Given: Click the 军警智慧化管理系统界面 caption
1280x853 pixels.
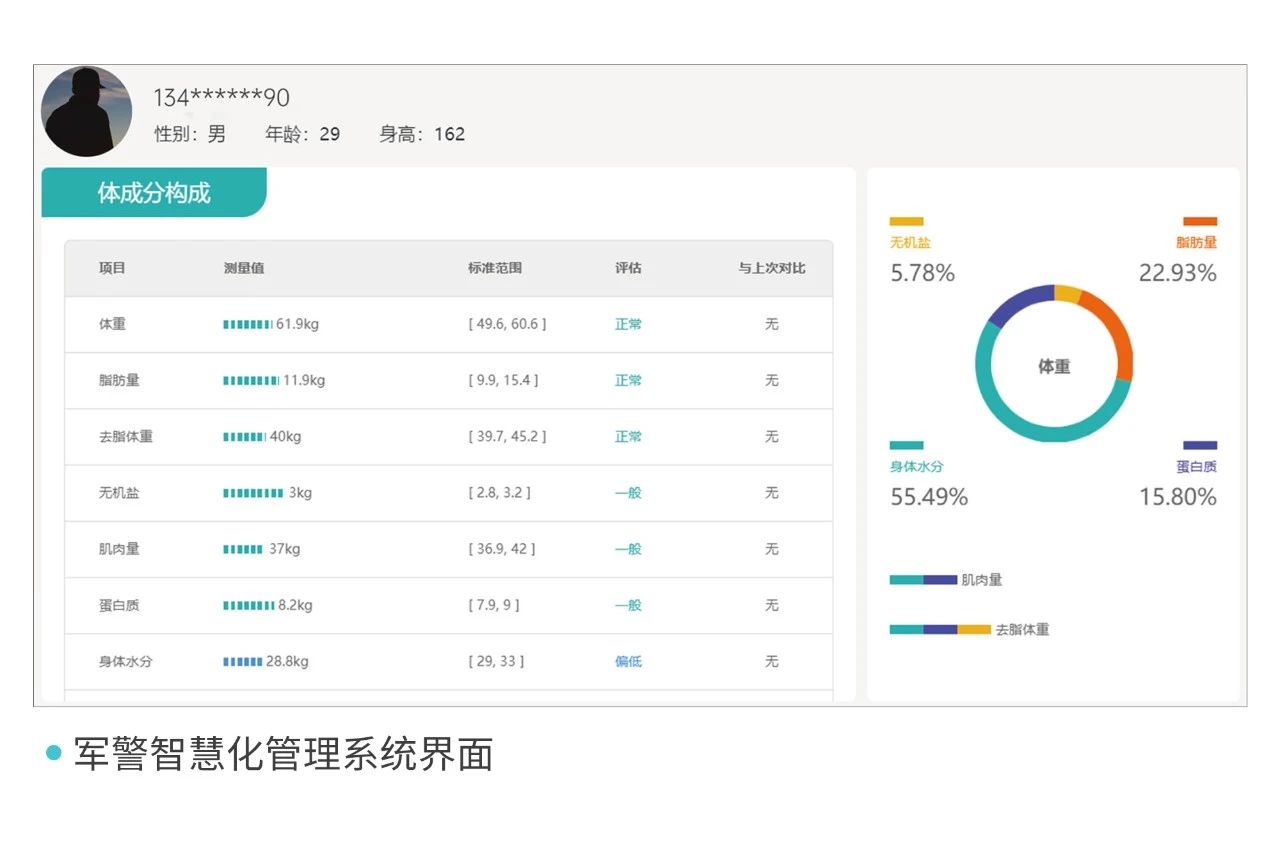Looking at the screenshot, I should tap(284, 754).
